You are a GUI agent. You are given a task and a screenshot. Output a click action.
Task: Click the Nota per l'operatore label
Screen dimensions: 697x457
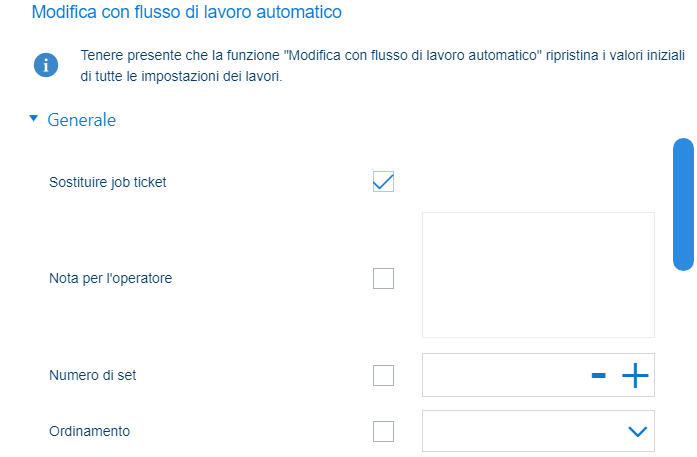[110, 278]
